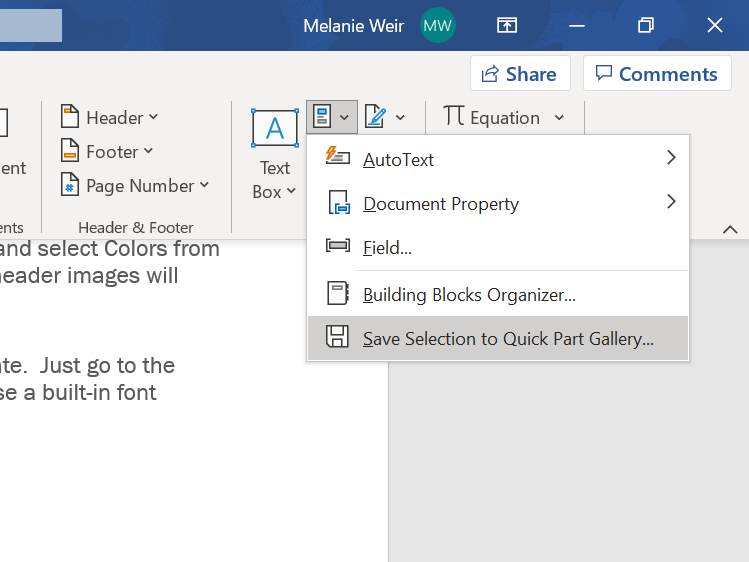Collapse the ribbon with the caret
Viewport: 749px width, 562px height.
coord(730,230)
